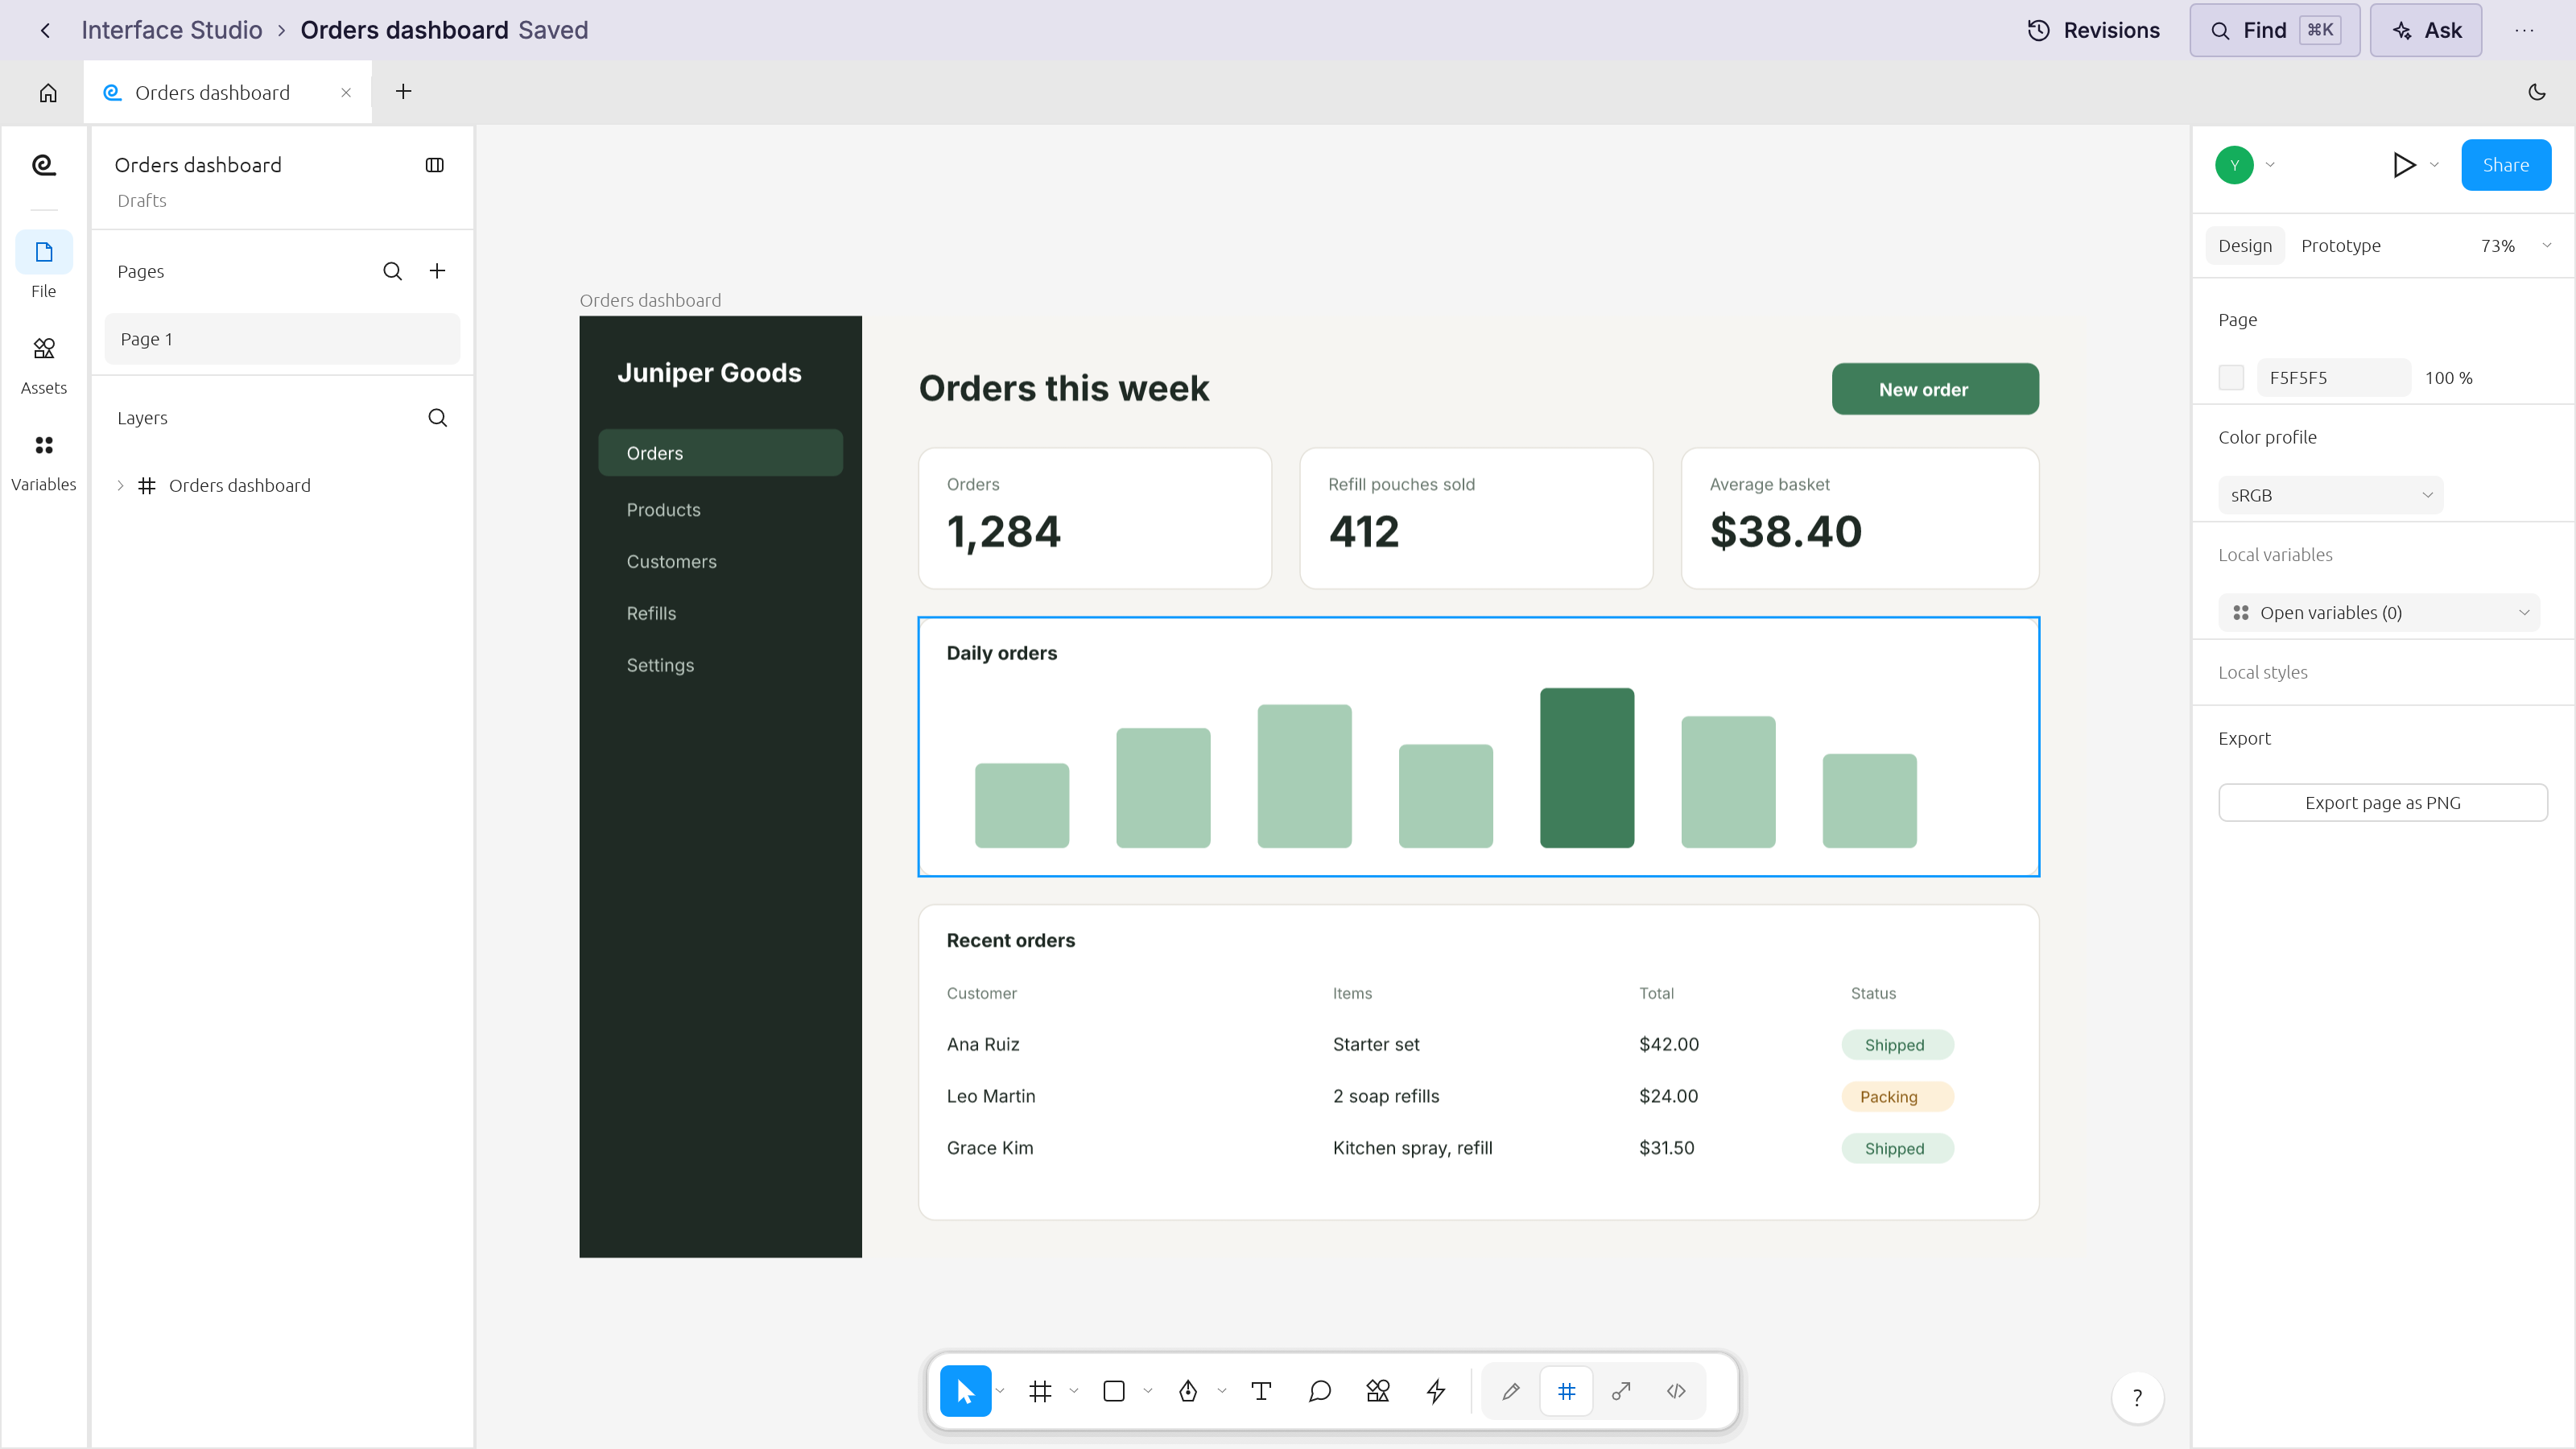The height and width of the screenshot is (1449, 2576).
Task: Toggle the annotate mode icon in toolbar
Action: [x=1621, y=1391]
